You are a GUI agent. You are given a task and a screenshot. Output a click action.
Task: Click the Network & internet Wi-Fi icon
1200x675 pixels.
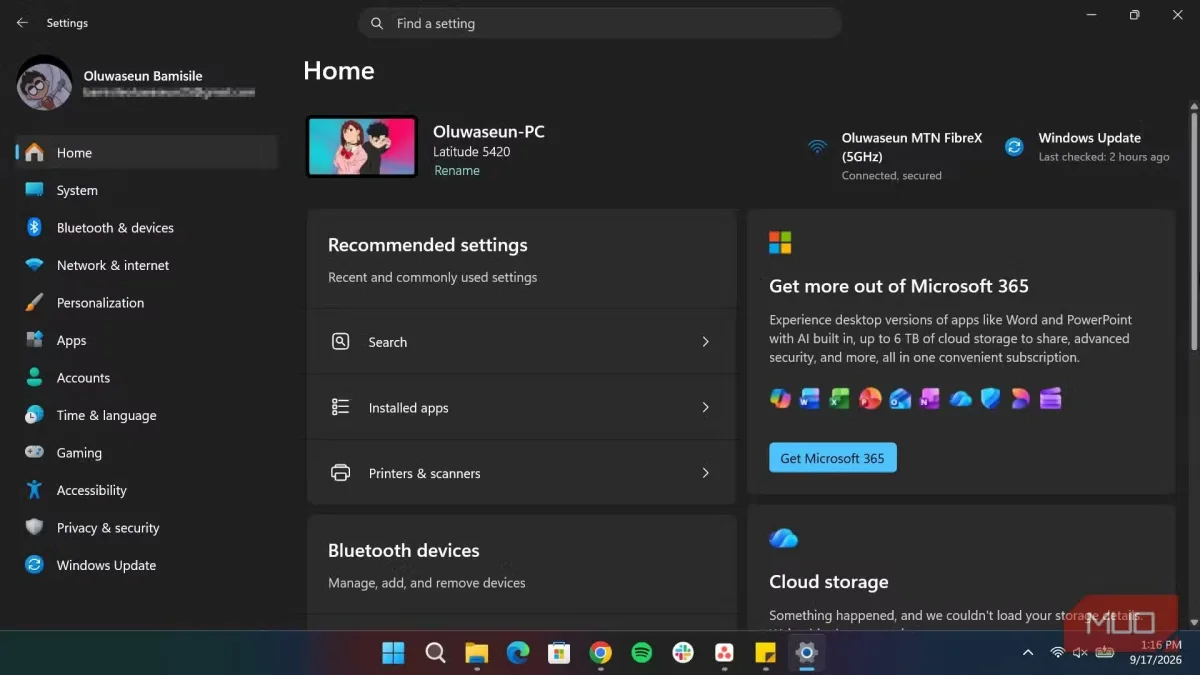(34, 265)
